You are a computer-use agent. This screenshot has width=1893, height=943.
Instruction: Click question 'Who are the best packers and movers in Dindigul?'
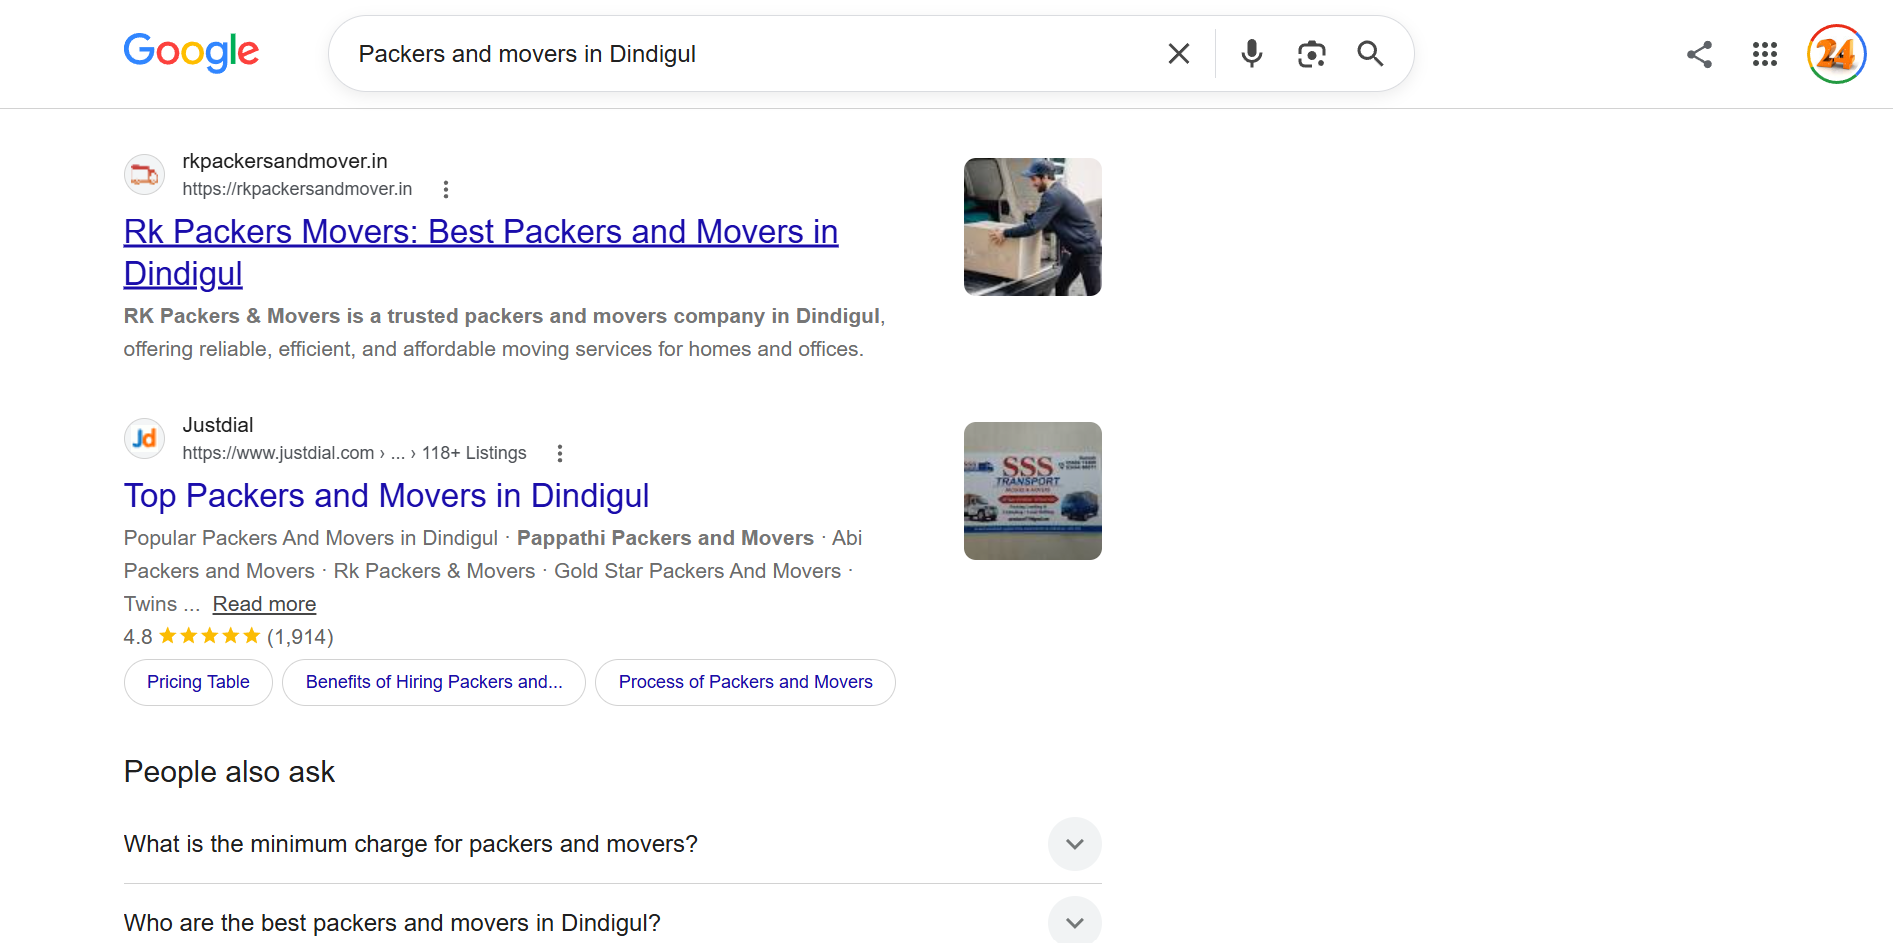(392, 923)
